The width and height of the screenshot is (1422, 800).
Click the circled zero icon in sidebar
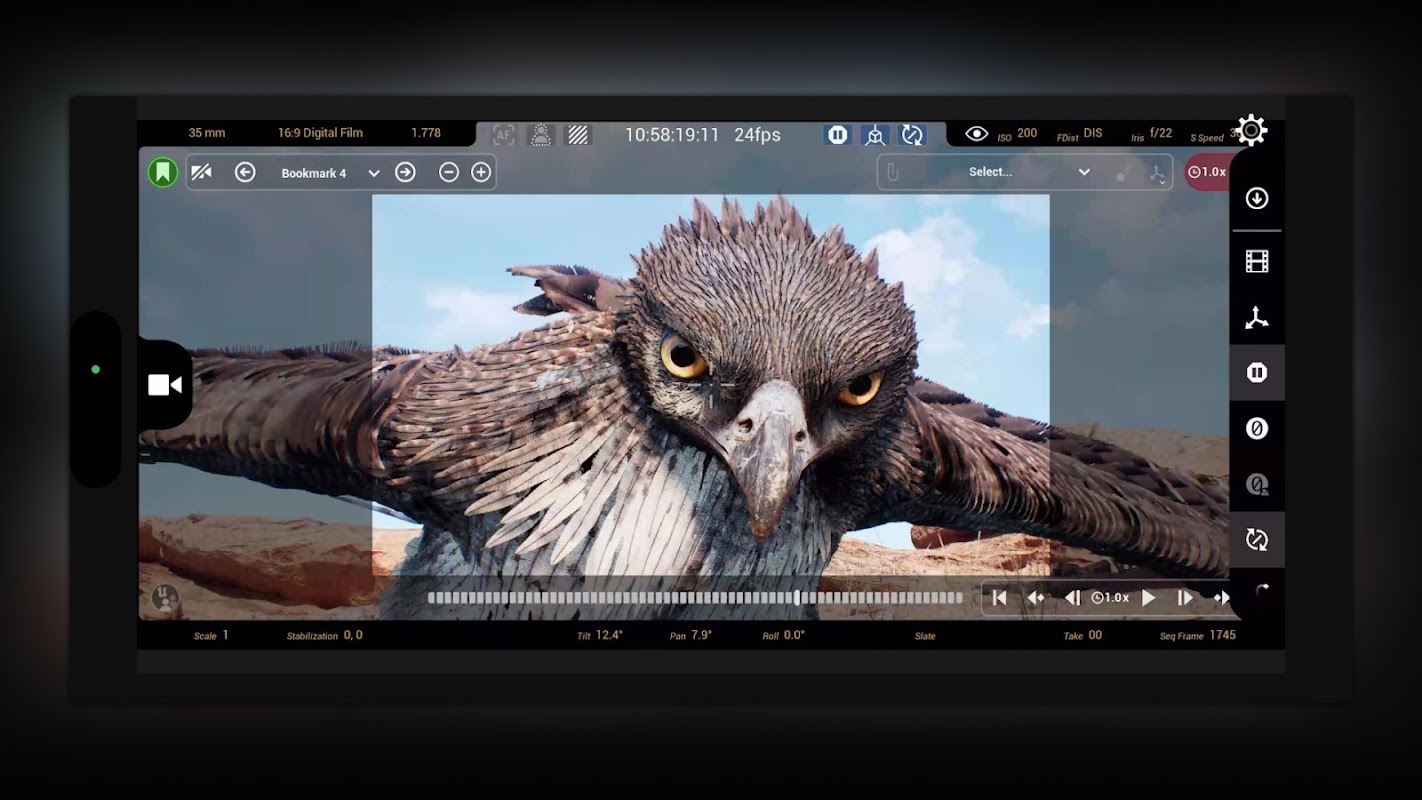click(1257, 429)
